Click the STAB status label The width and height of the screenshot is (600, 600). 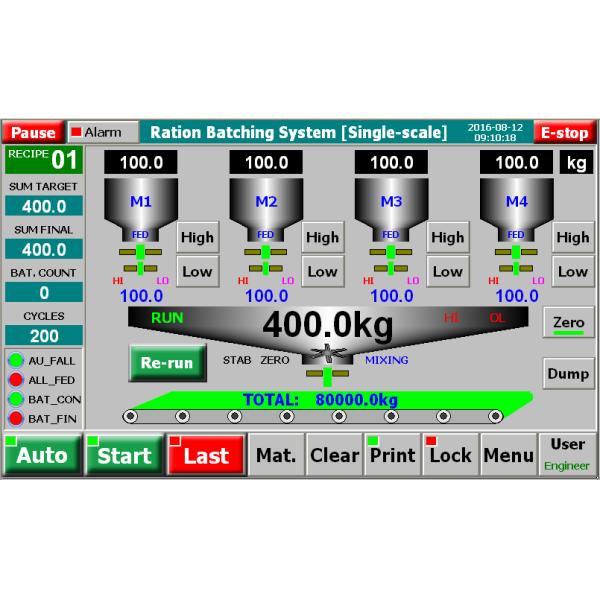tap(237, 360)
